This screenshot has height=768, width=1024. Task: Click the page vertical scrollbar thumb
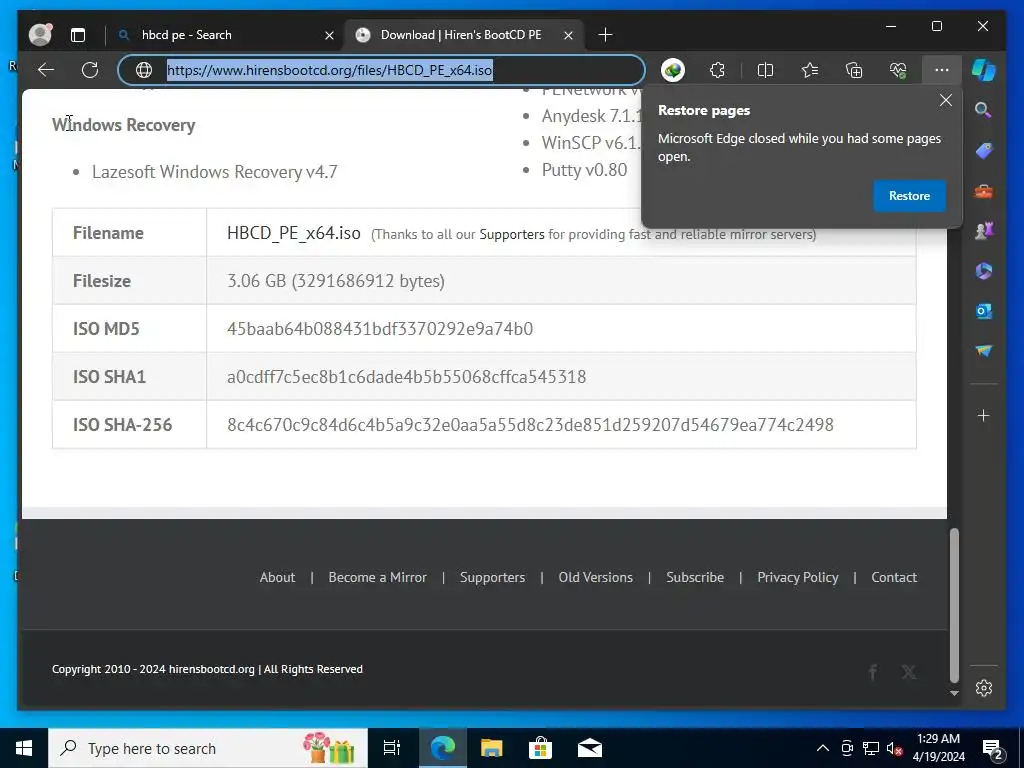coord(954,605)
